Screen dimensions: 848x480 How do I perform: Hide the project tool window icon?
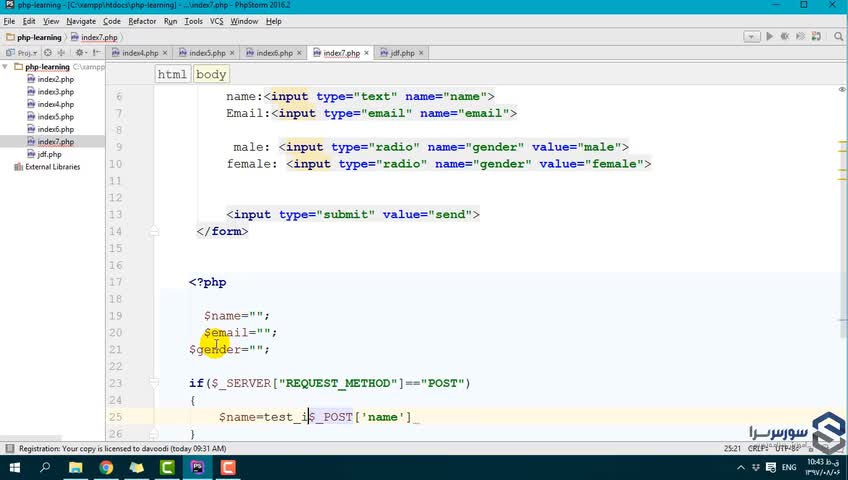coord(96,52)
